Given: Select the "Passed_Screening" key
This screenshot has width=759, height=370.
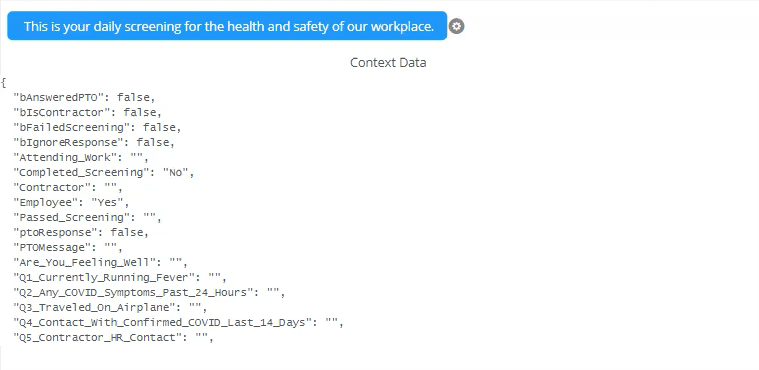Looking at the screenshot, I should [x=75, y=217].
